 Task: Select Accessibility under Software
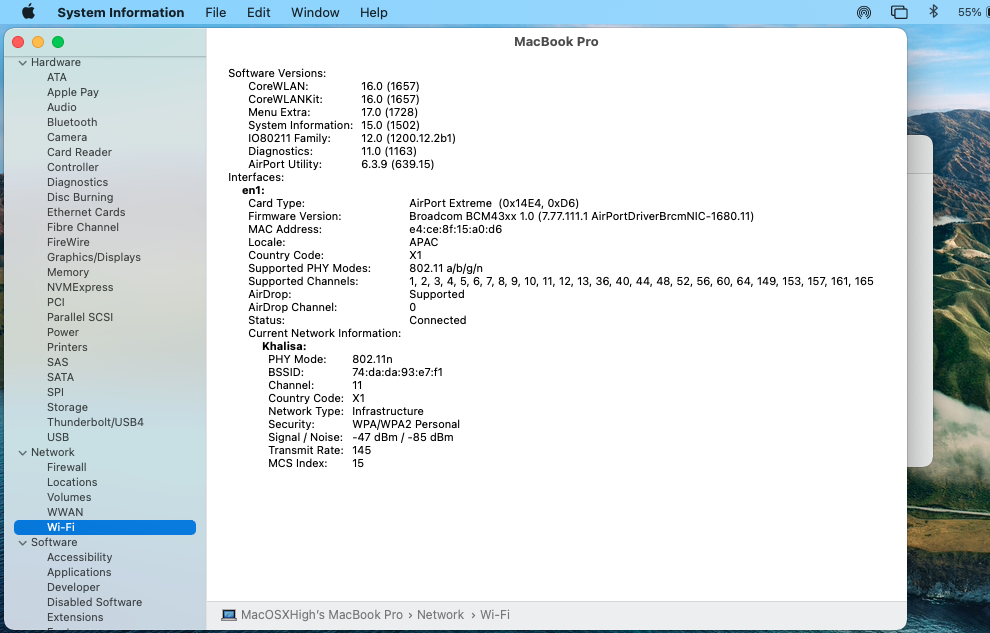pos(80,558)
